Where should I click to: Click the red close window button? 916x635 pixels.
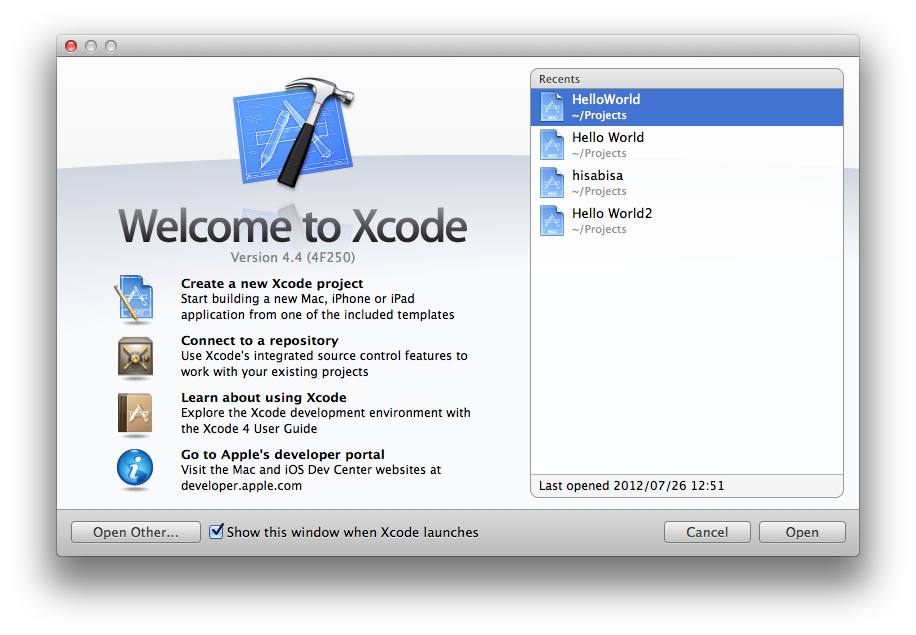pos(71,46)
